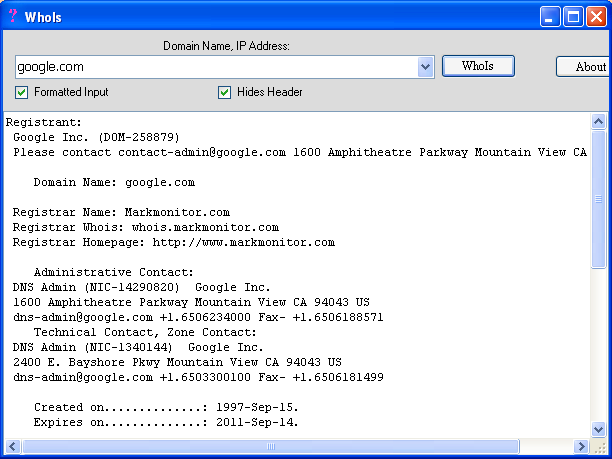
Task: Maximize the WhoIs window
Action: 573,17
